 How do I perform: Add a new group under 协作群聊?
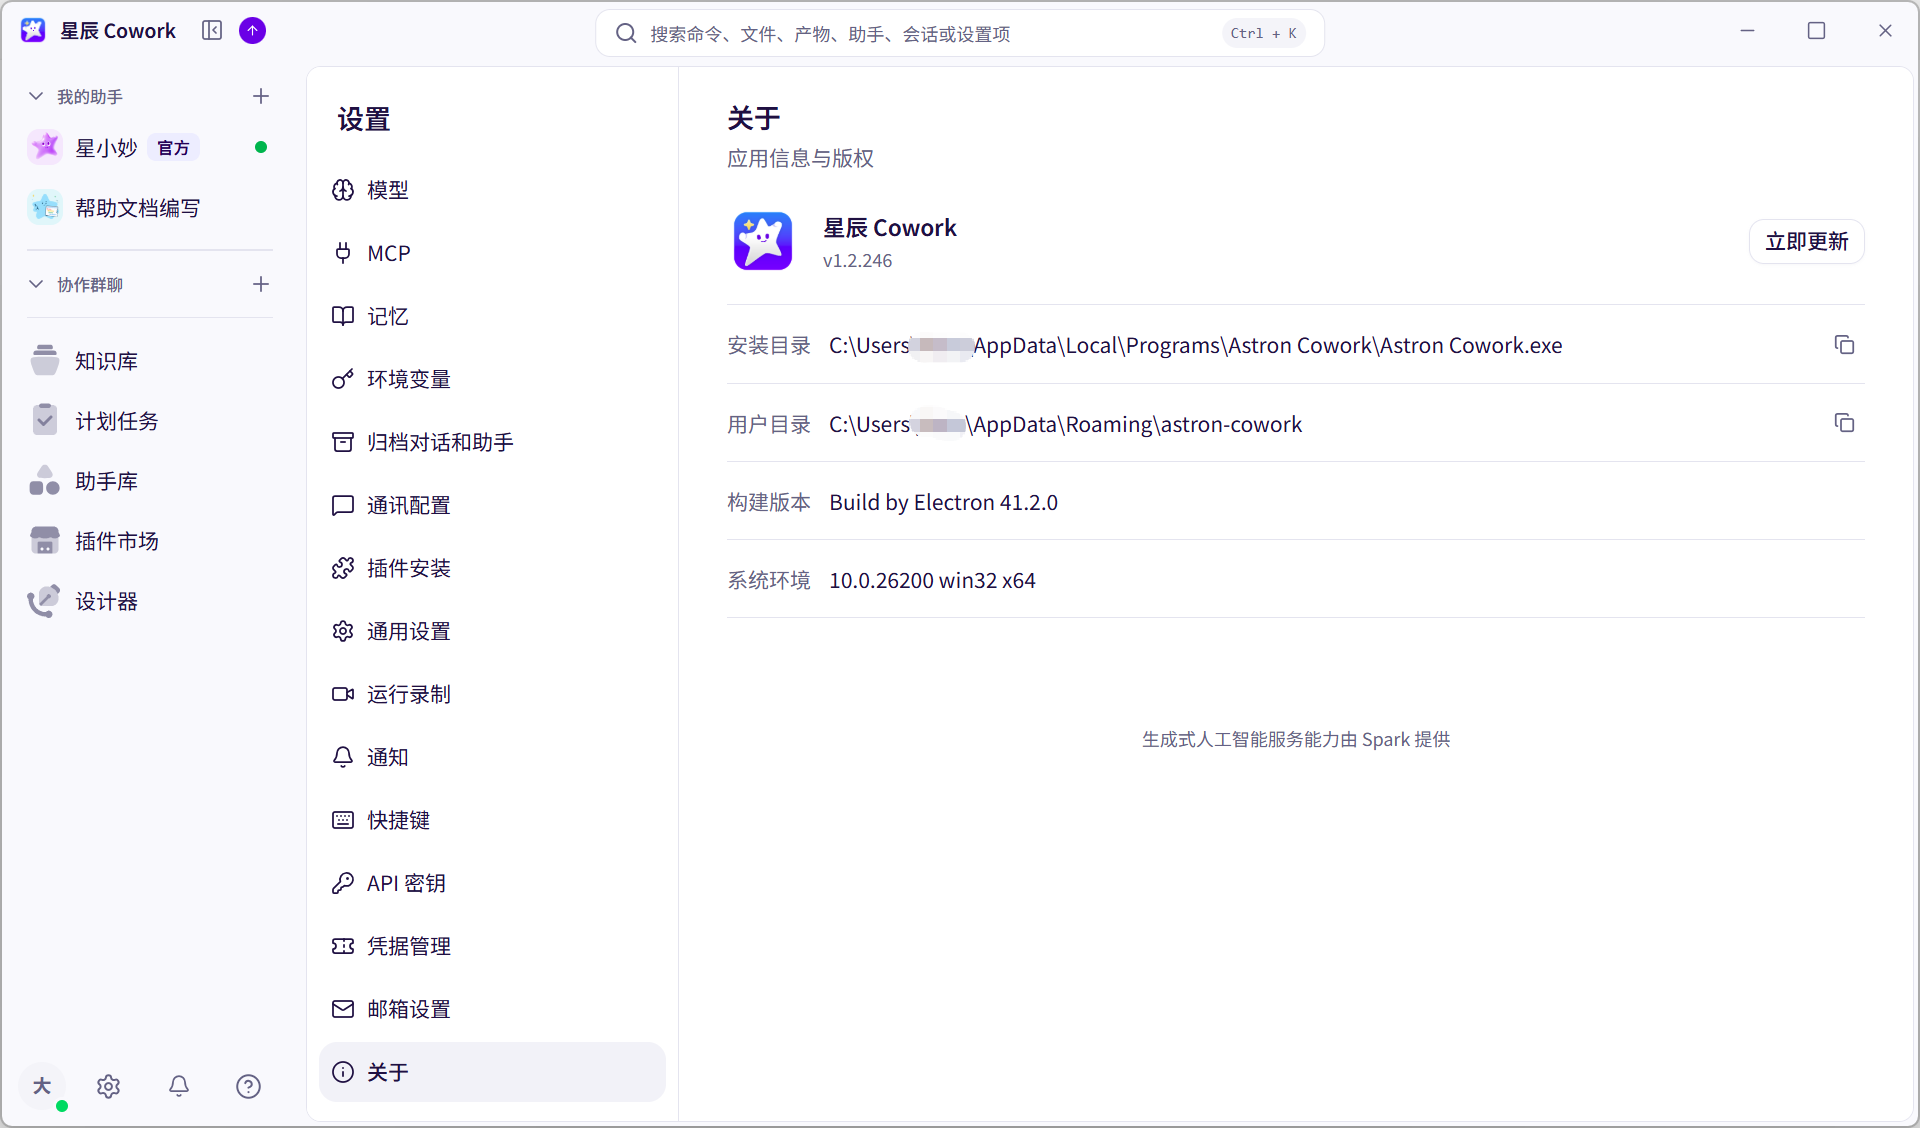[x=261, y=284]
